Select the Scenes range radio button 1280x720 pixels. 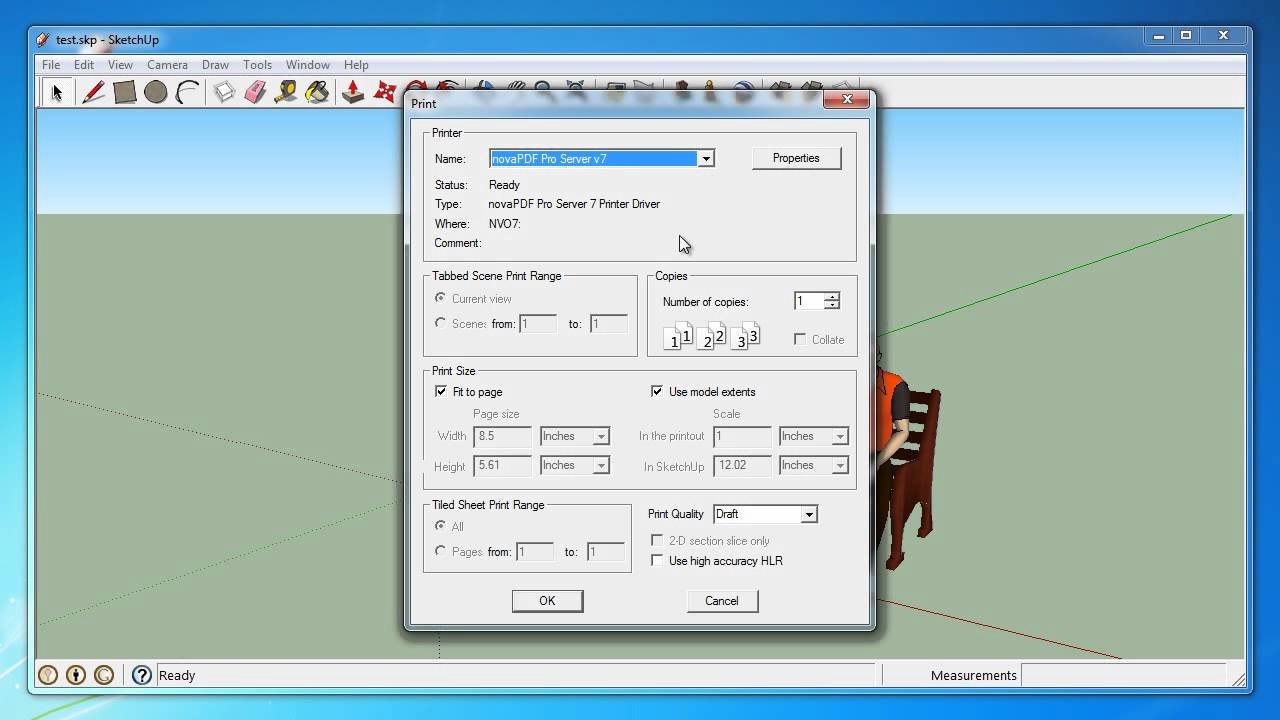point(441,323)
